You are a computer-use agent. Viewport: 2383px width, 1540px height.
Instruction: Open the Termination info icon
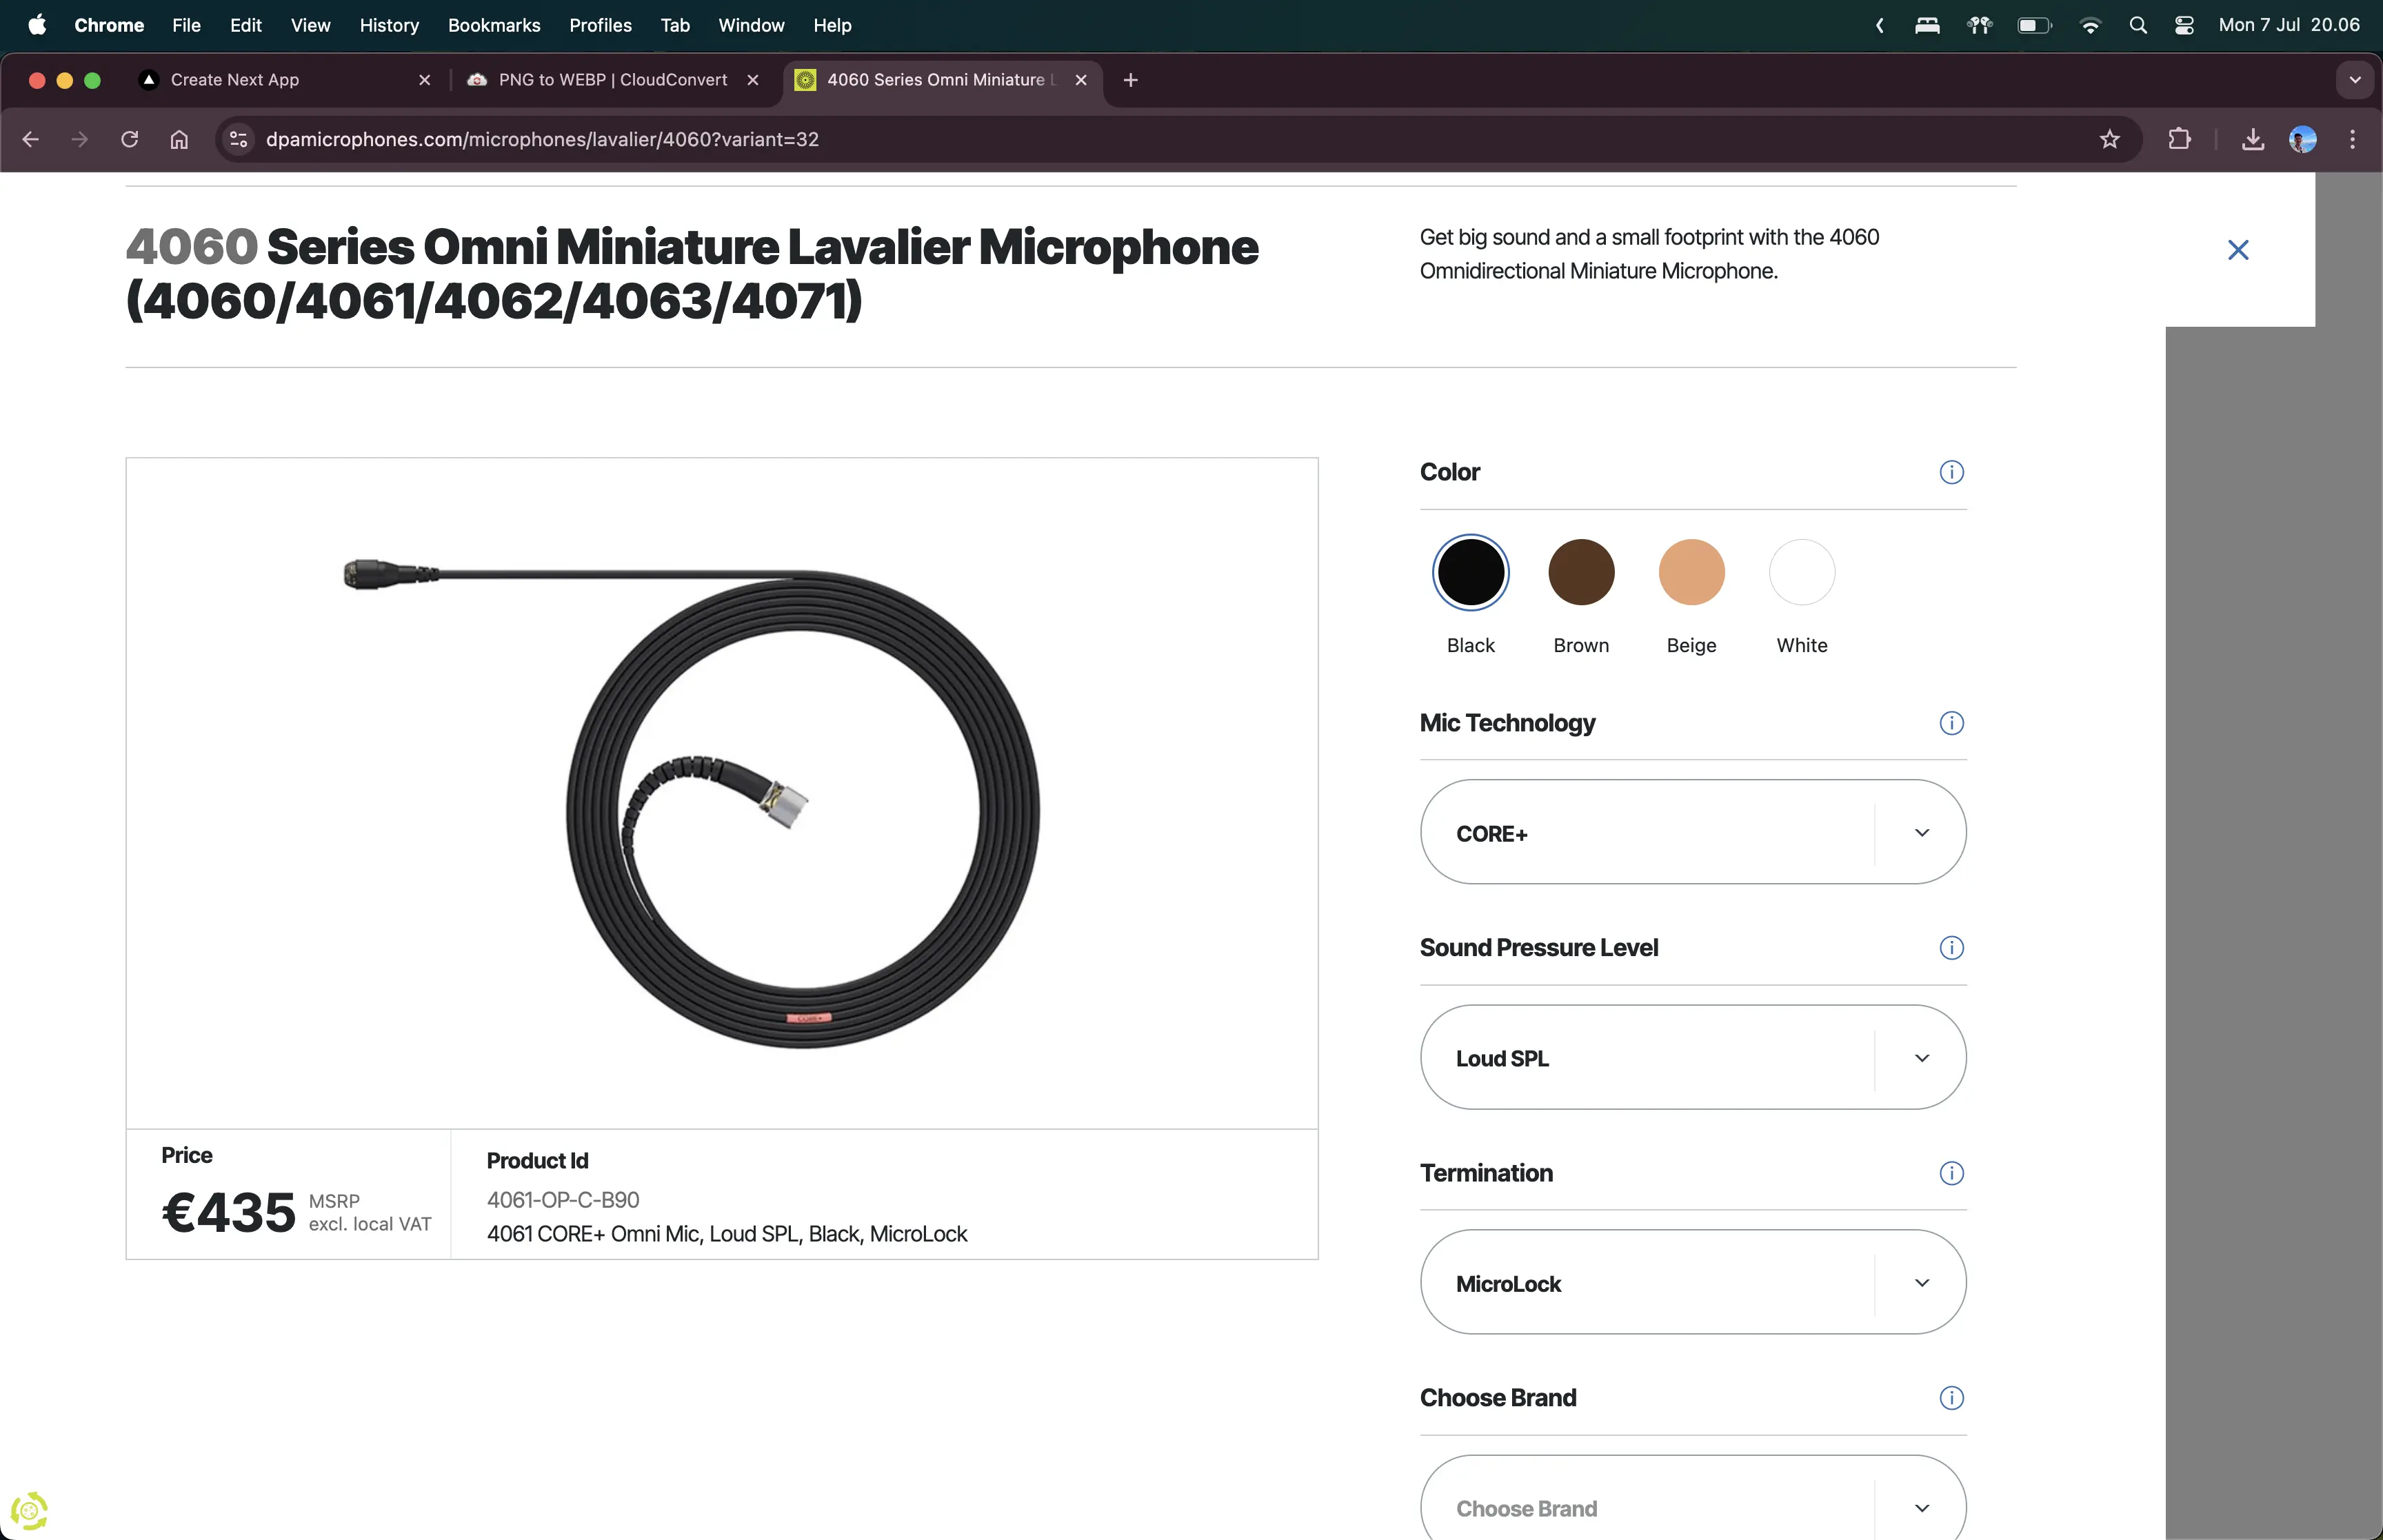(1951, 1173)
